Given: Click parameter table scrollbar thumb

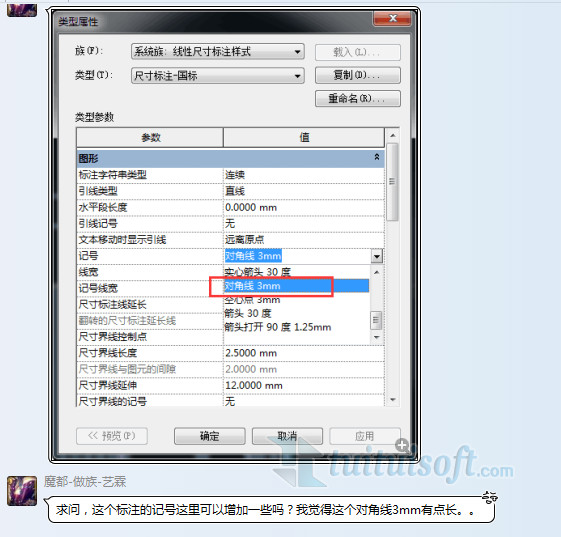Looking at the screenshot, I should [x=392, y=182].
